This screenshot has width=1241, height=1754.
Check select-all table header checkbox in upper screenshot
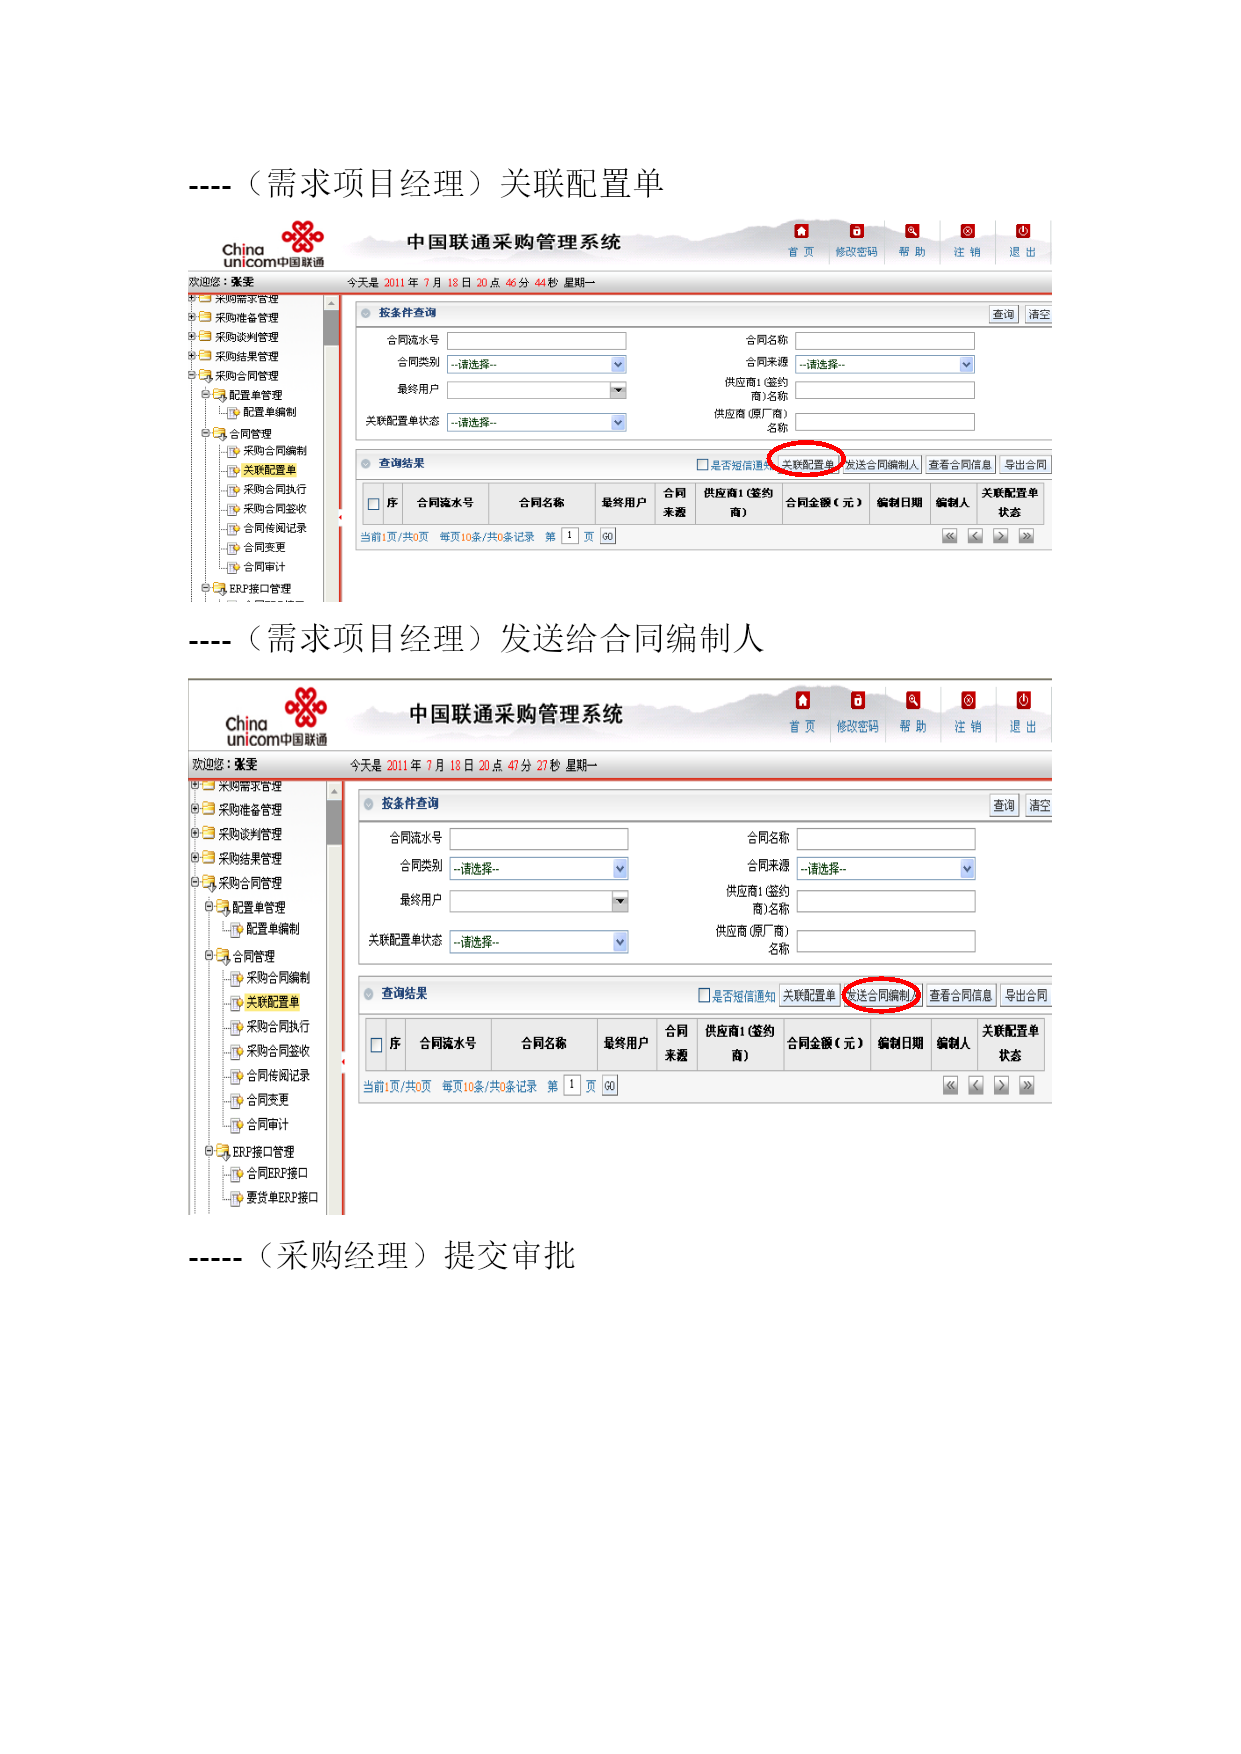tap(373, 504)
